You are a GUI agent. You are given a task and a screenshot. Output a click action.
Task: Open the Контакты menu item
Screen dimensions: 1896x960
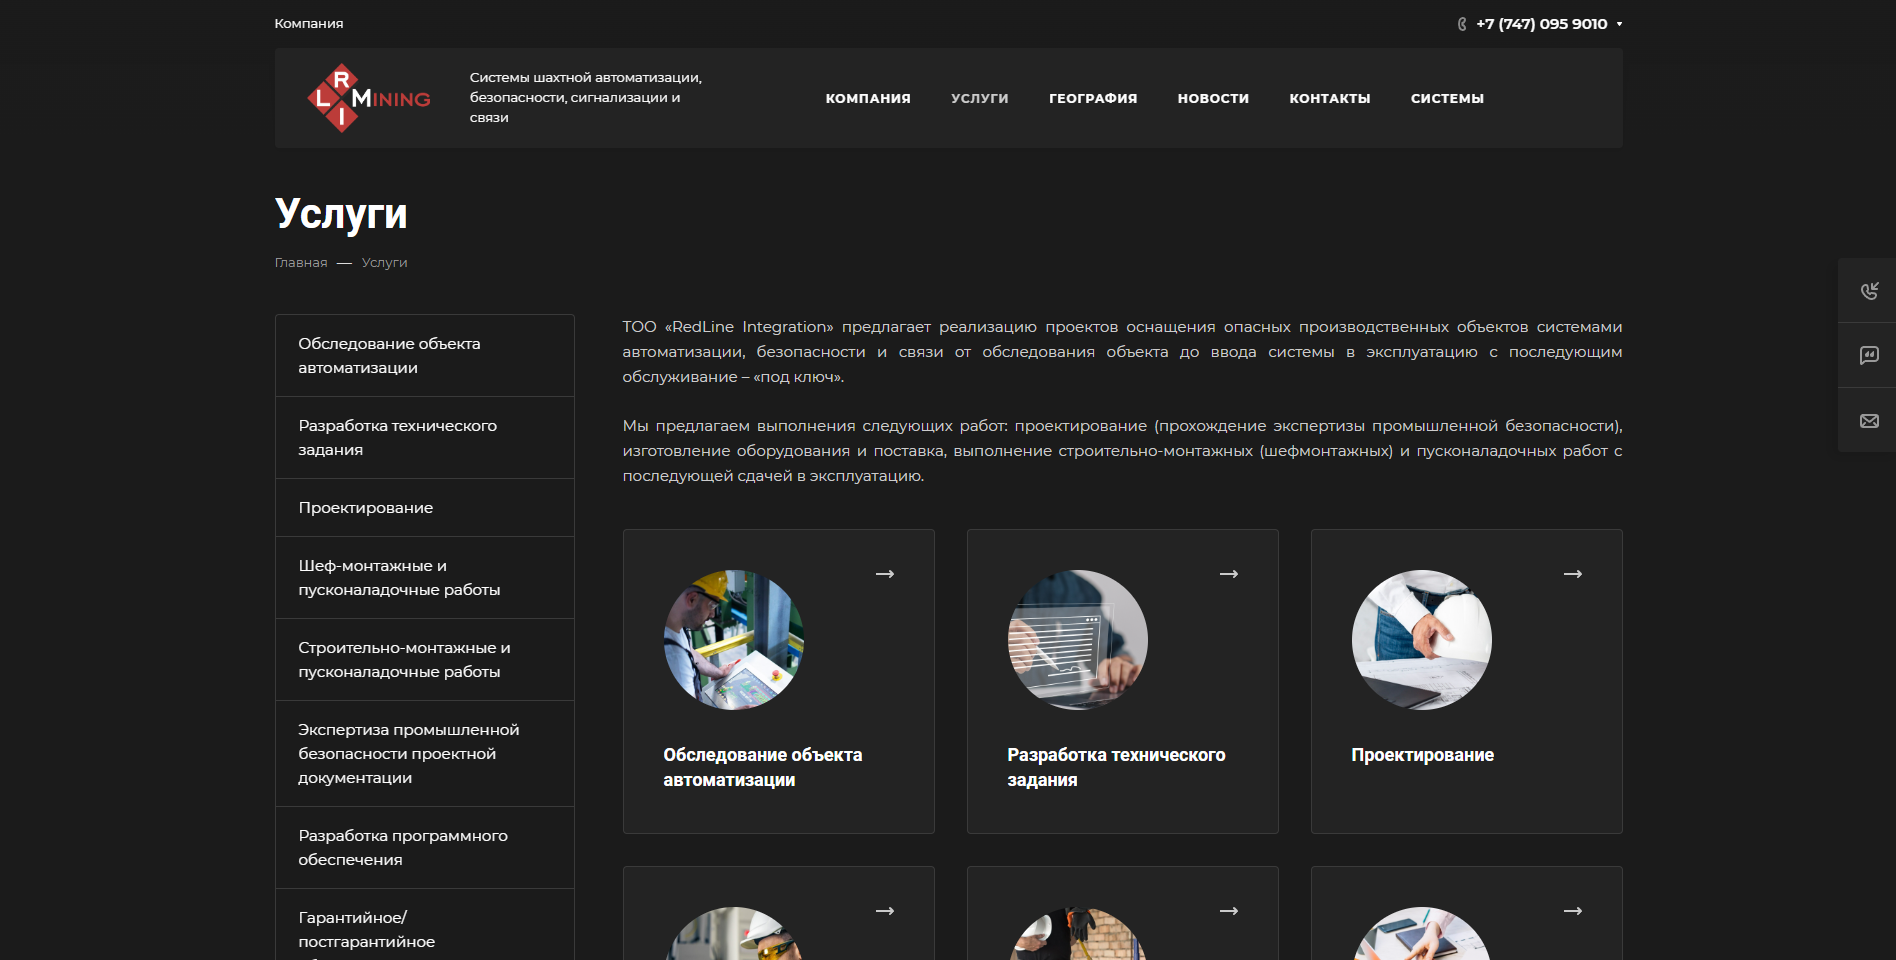coord(1330,98)
